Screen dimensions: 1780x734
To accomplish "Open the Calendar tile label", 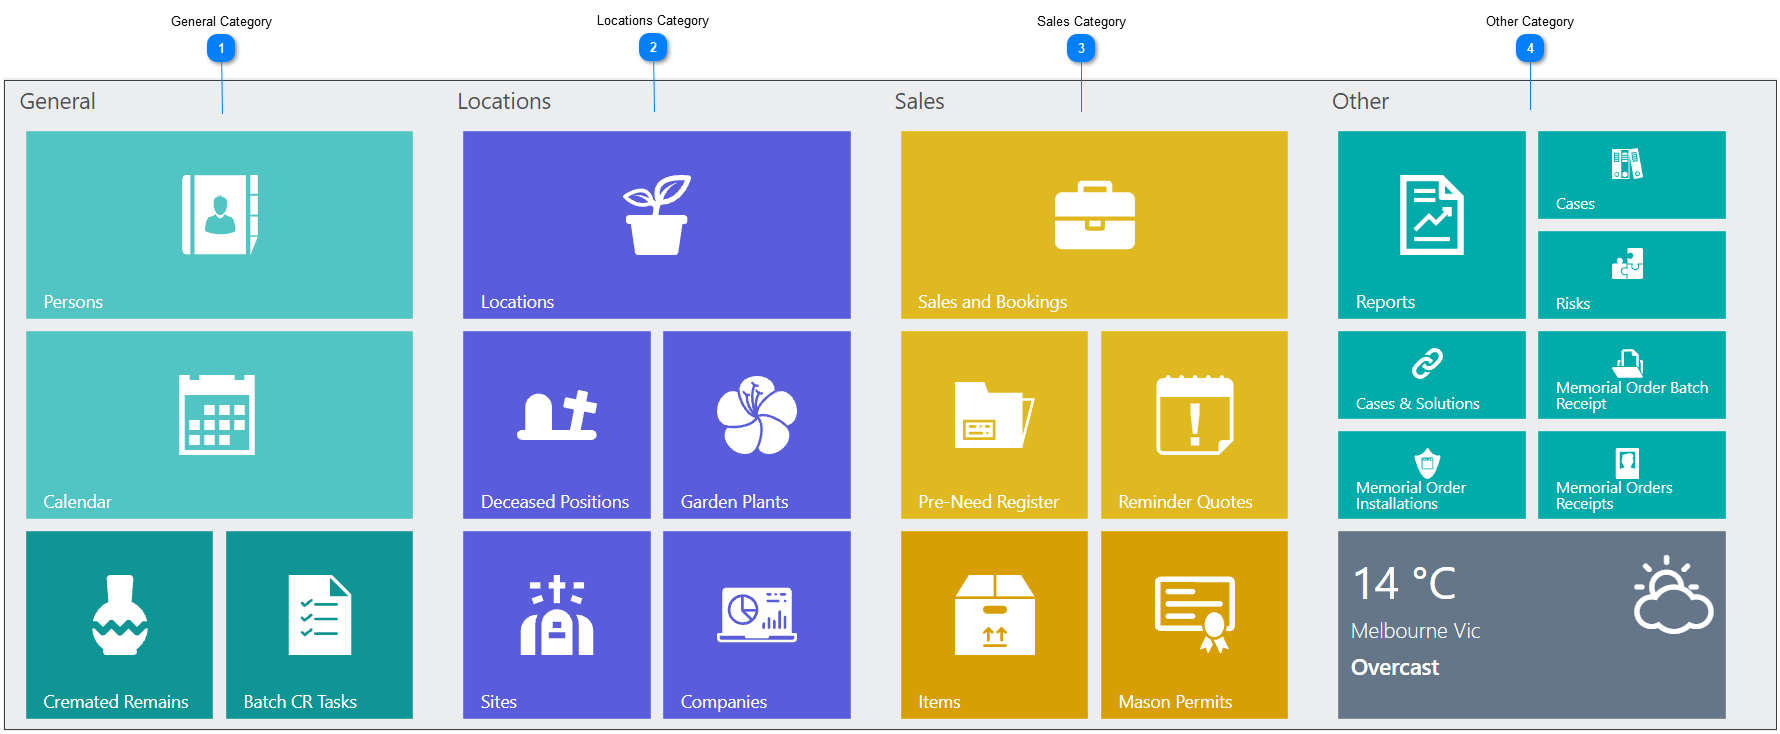I will click(x=77, y=502).
